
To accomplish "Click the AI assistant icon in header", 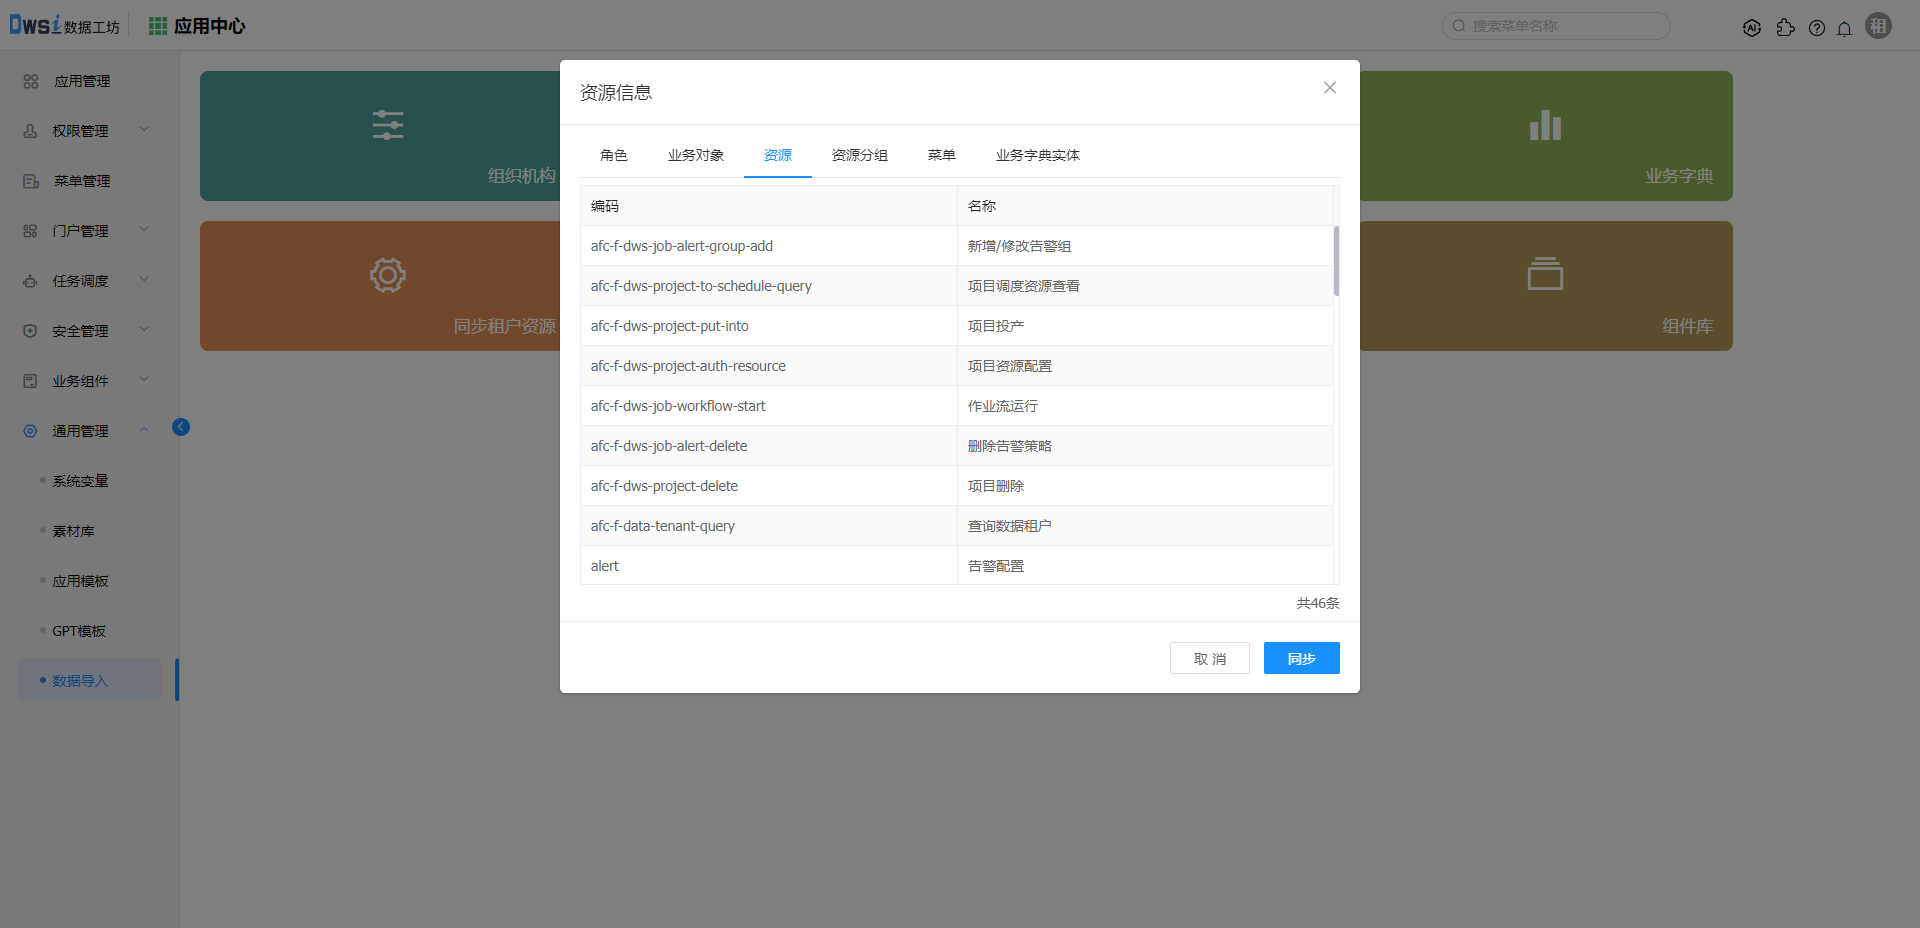I will click(x=1752, y=28).
